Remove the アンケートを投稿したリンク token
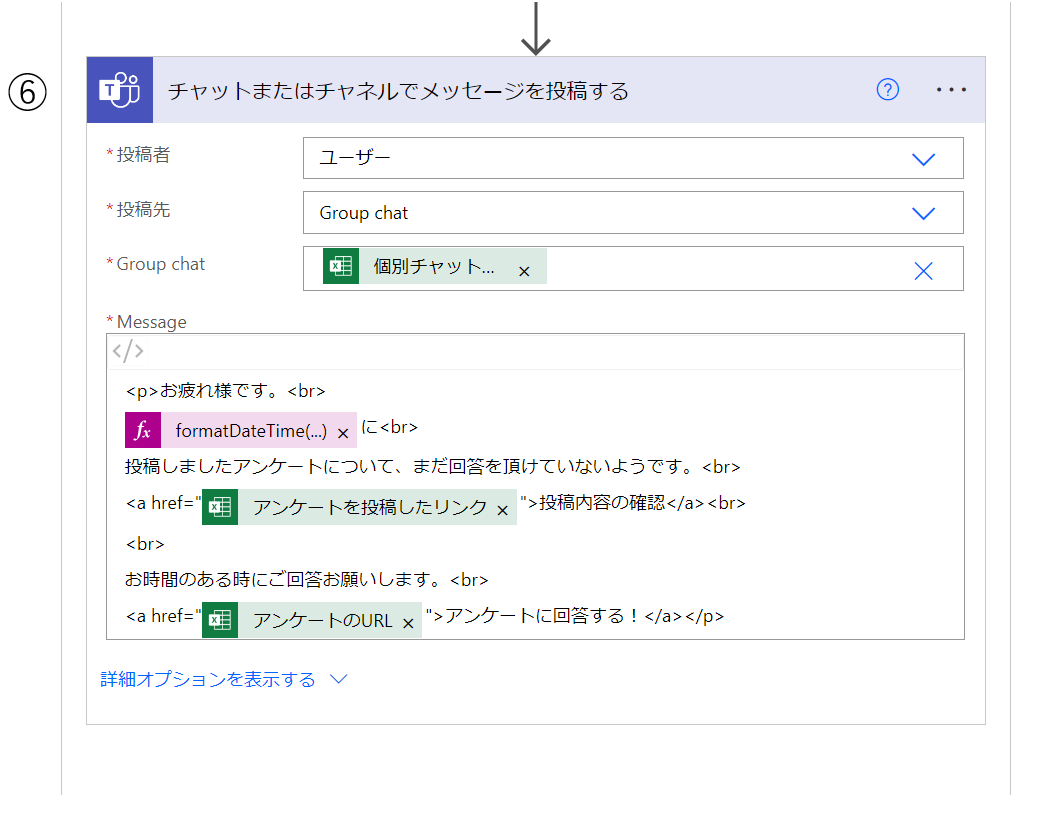The image size is (1051, 822). (503, 511)
